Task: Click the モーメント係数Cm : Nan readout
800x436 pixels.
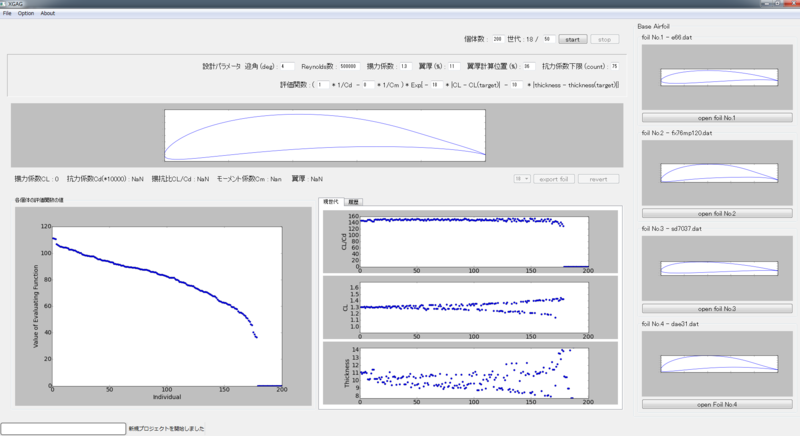Action: tap(249, 179)
